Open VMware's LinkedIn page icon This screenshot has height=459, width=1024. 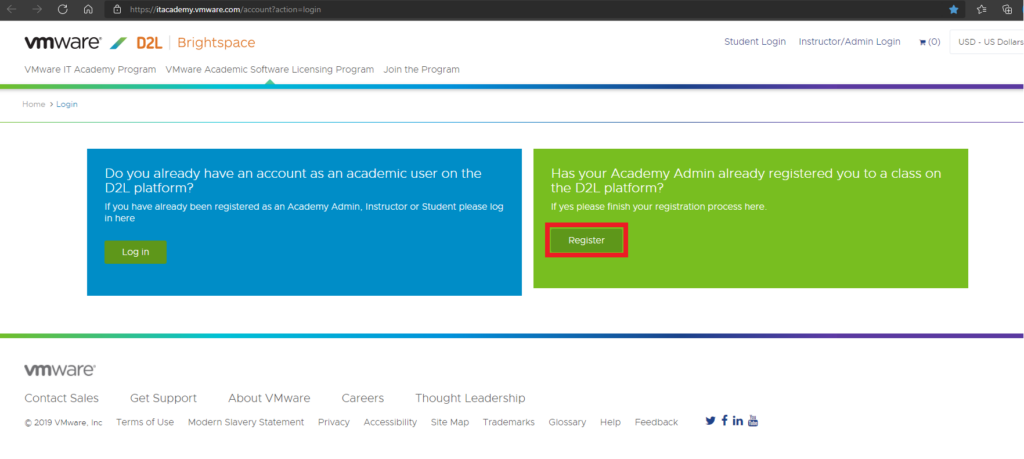[738, 420]
